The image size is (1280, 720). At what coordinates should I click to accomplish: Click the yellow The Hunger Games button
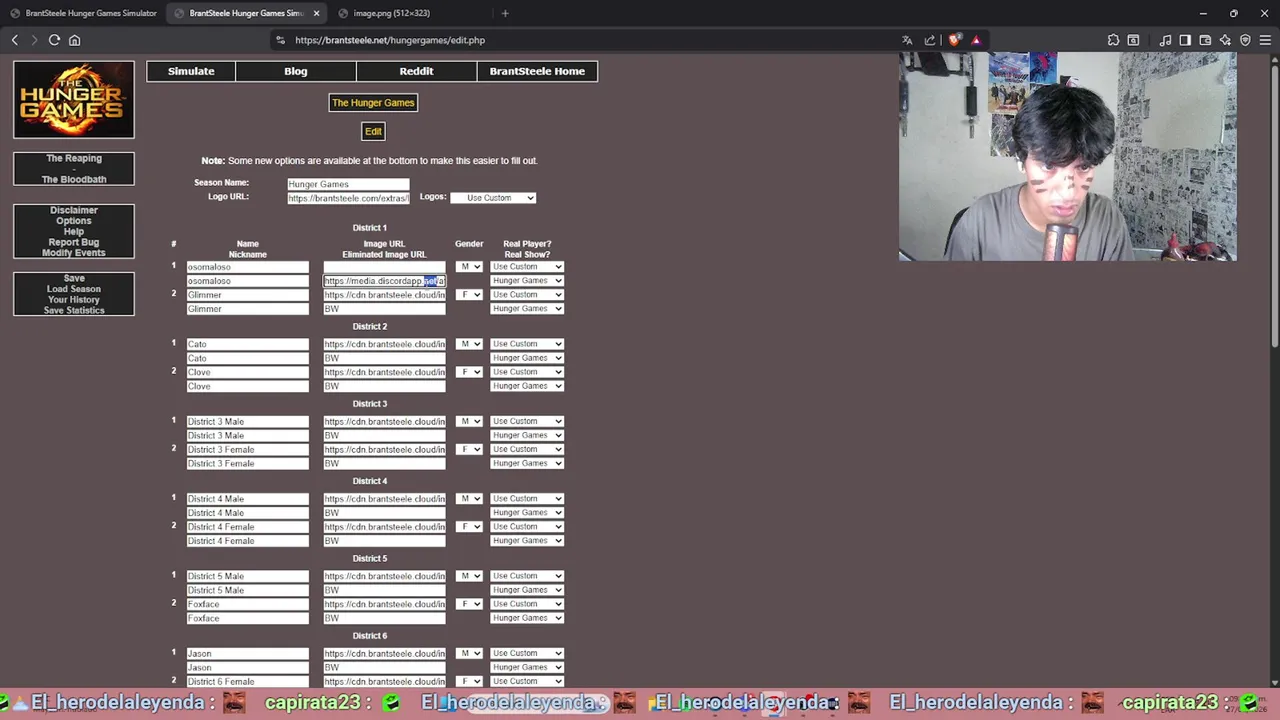373,103
